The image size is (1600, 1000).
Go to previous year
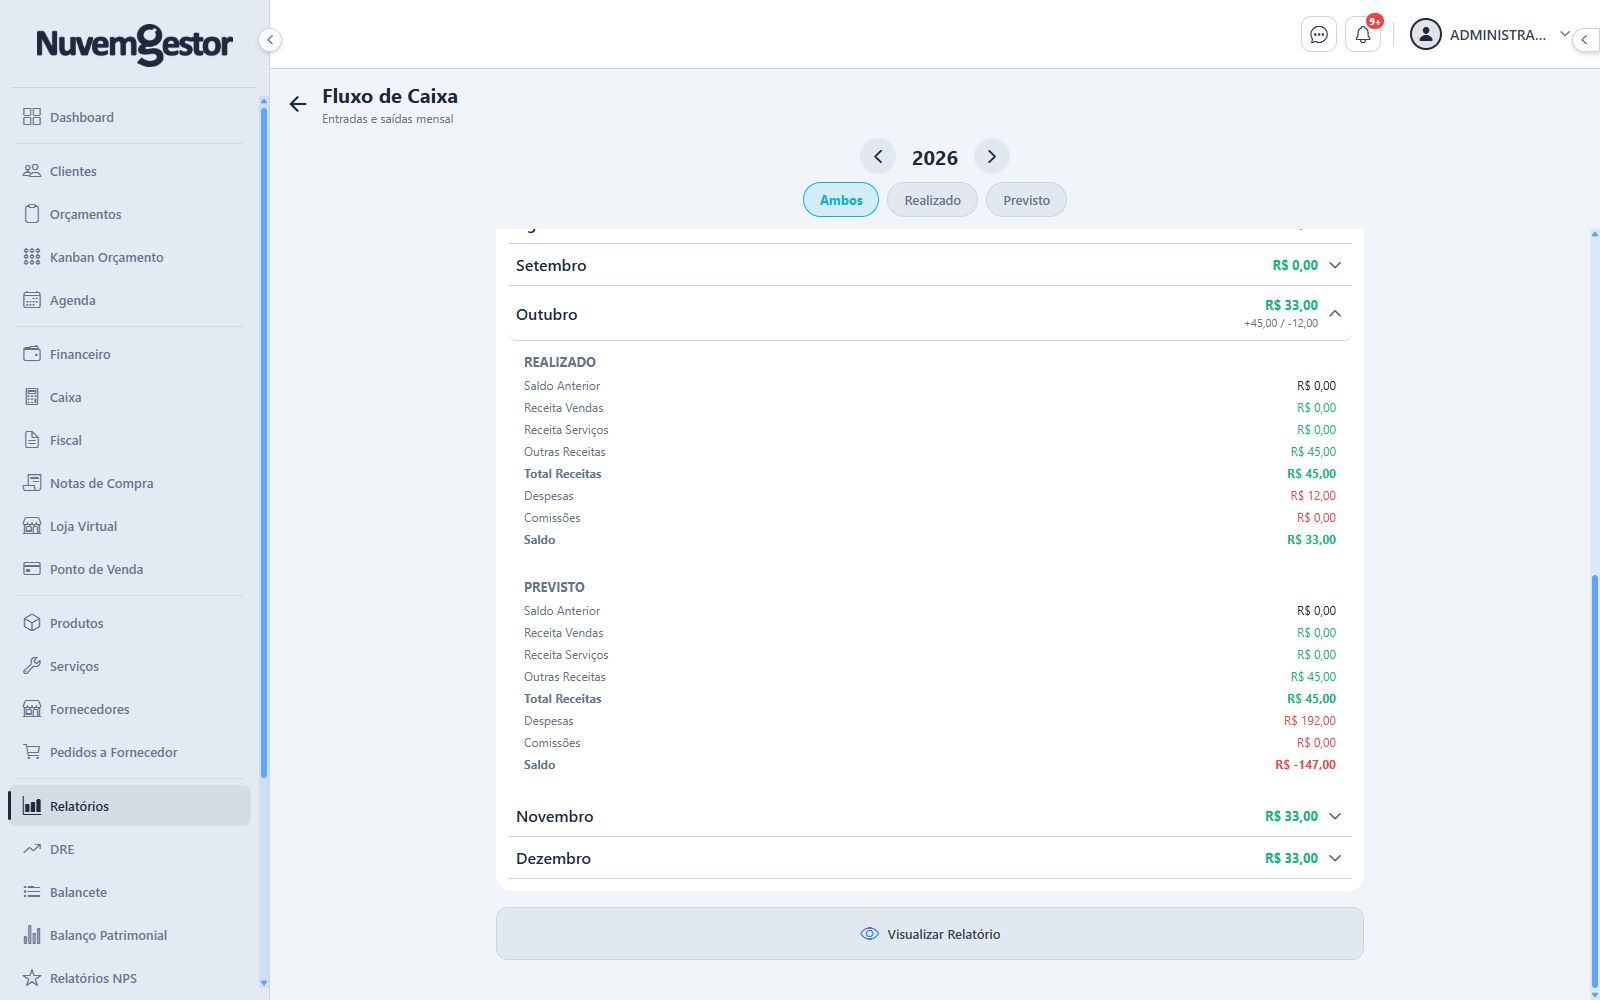click(x=878, y=157)
